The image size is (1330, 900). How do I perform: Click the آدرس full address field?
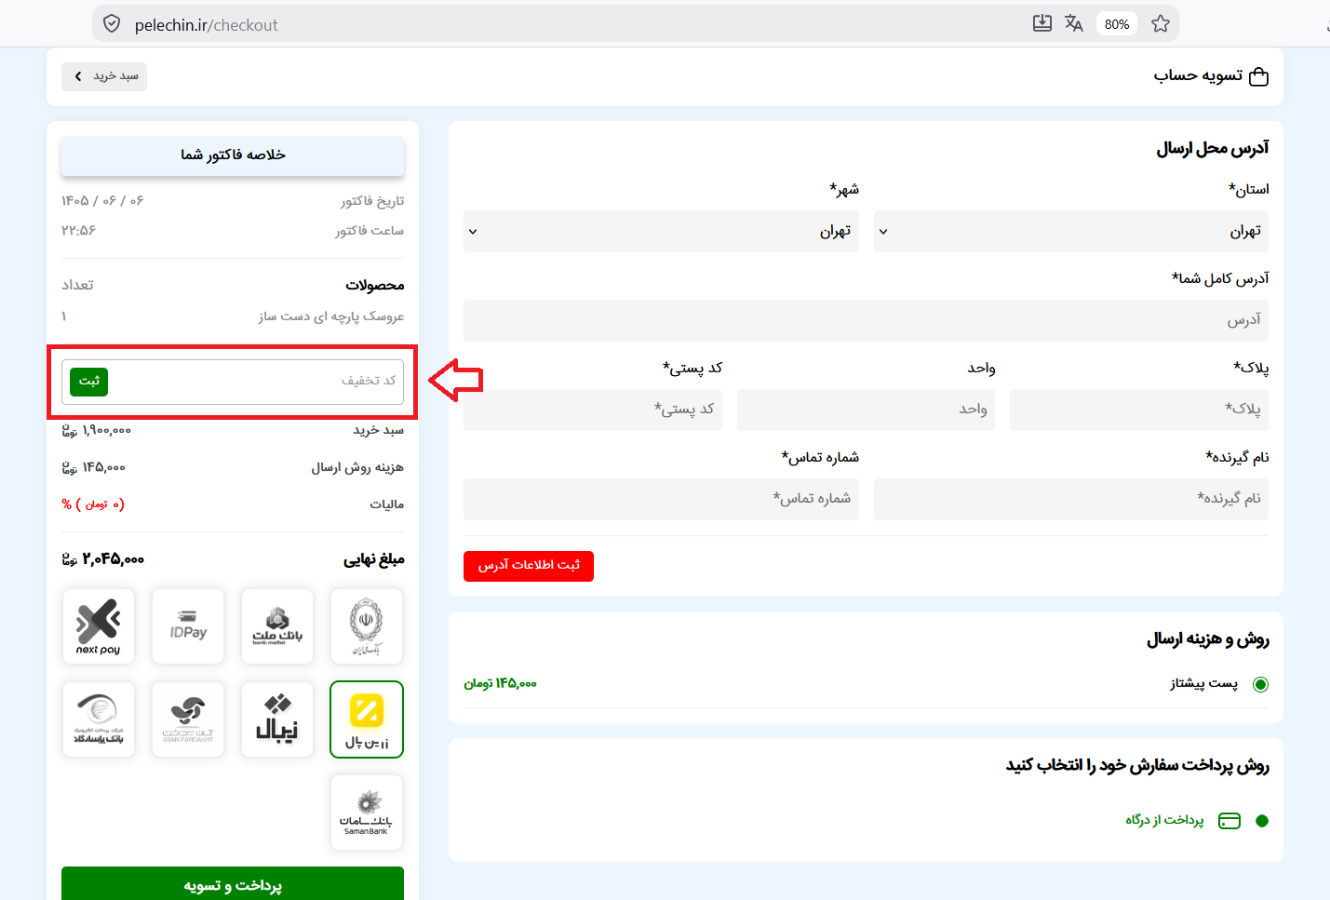(866, 320)
